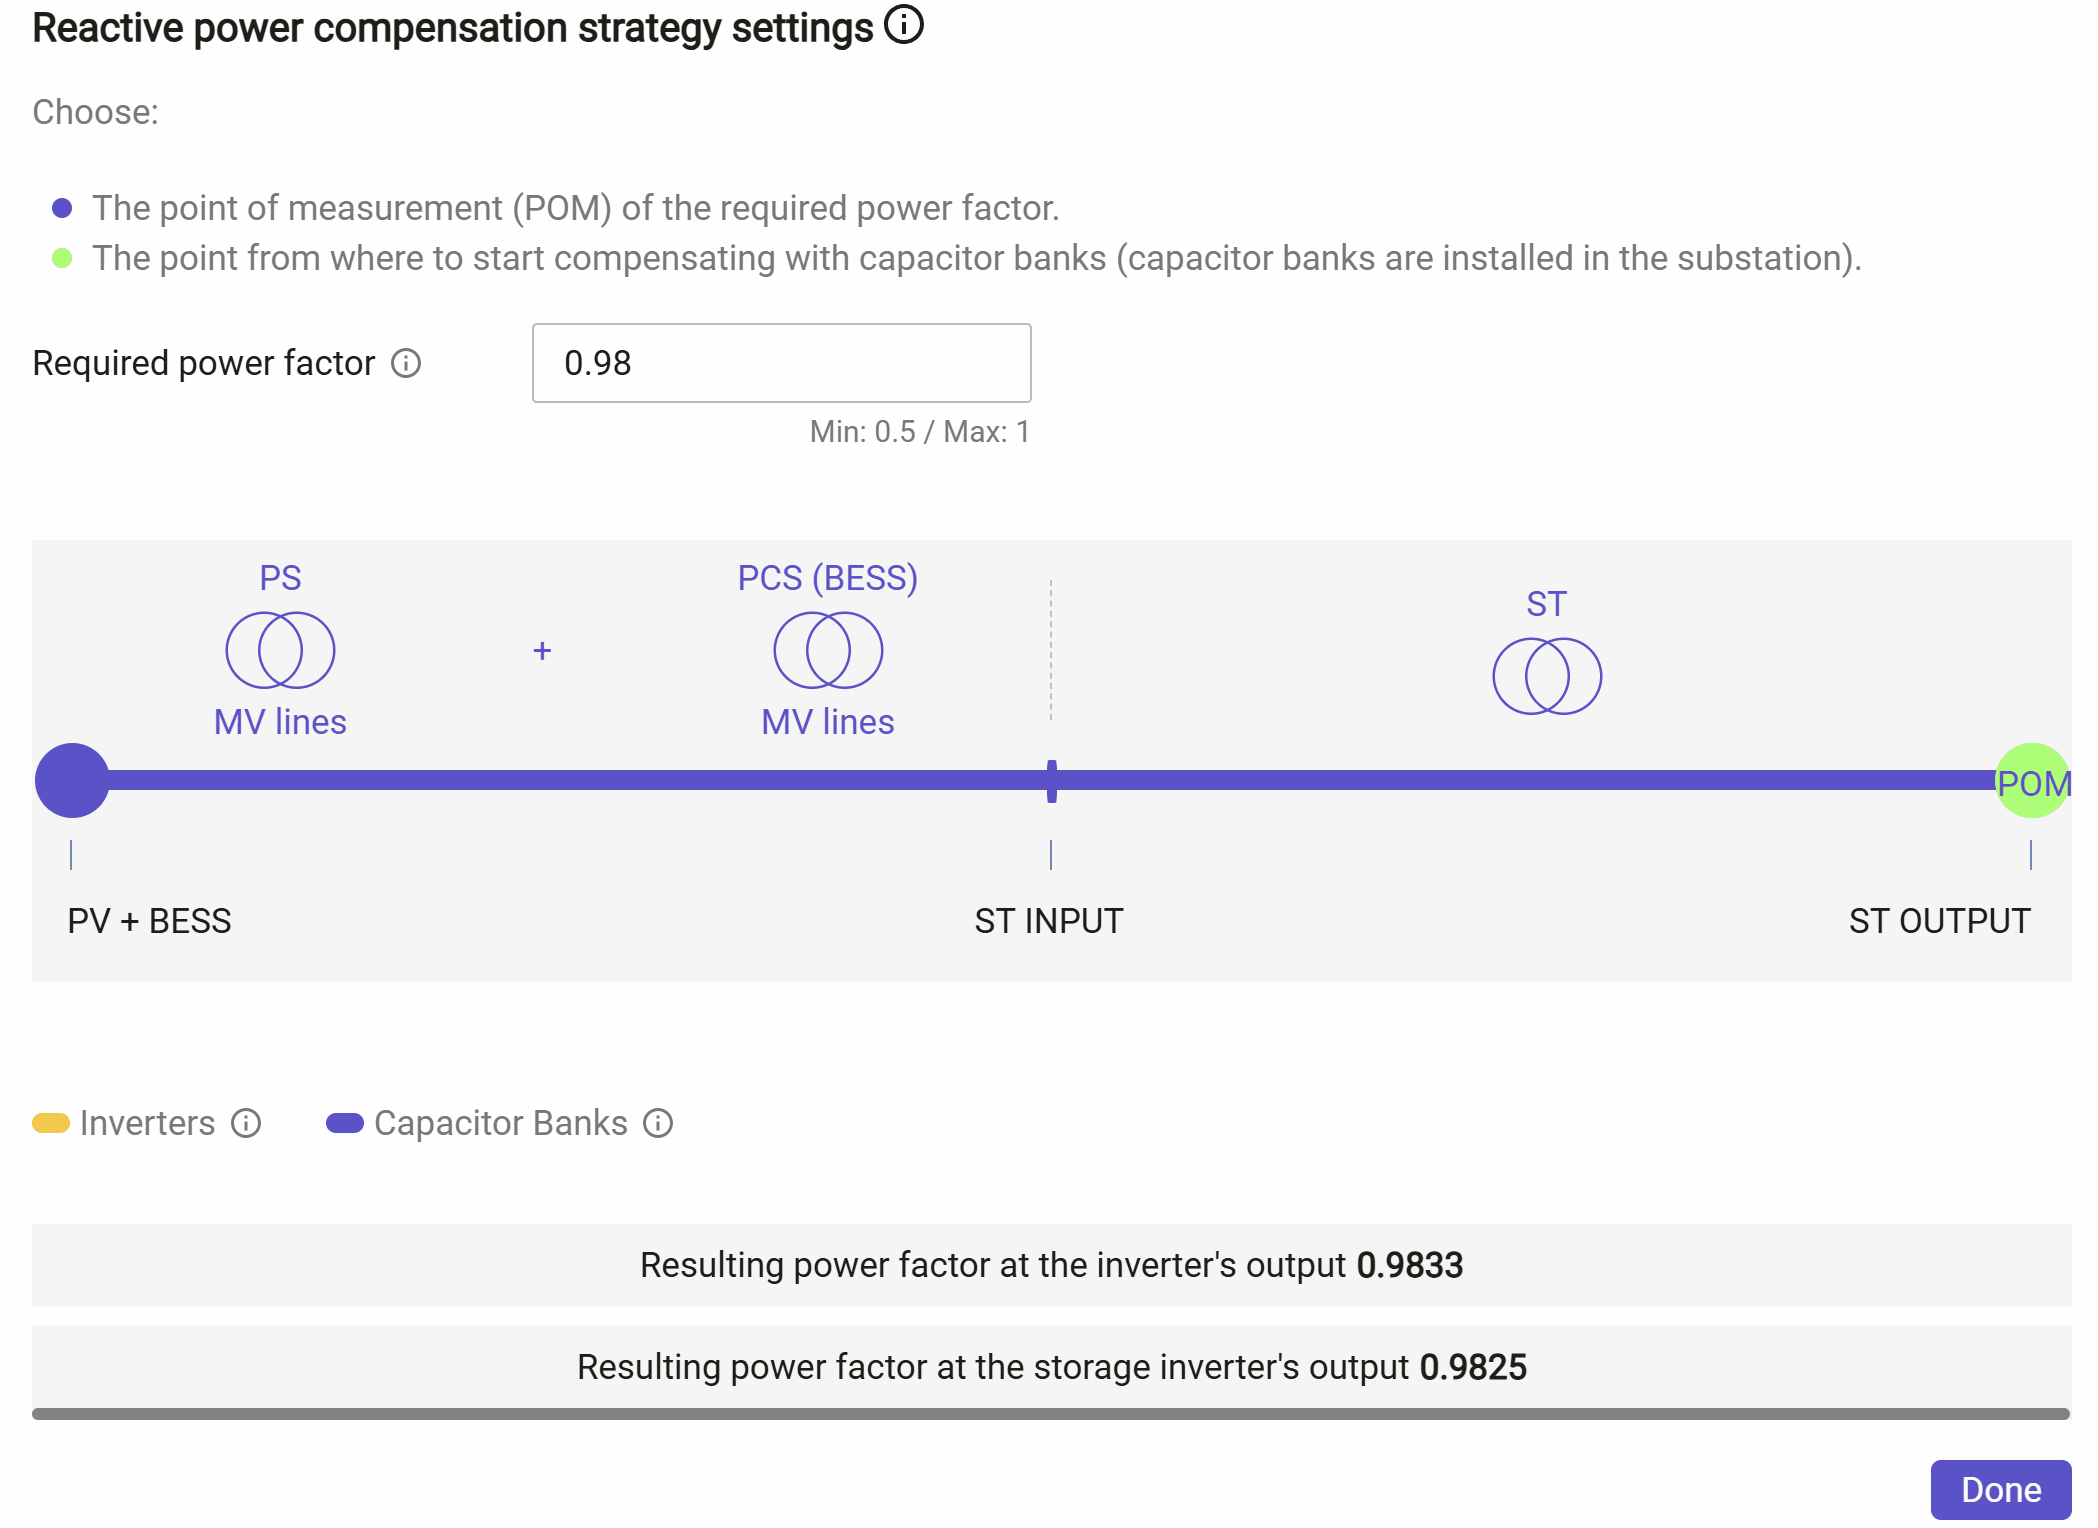Click the horizontal scrollbar below results
2098x1528 pixels.
(x=1050, y=1414)
